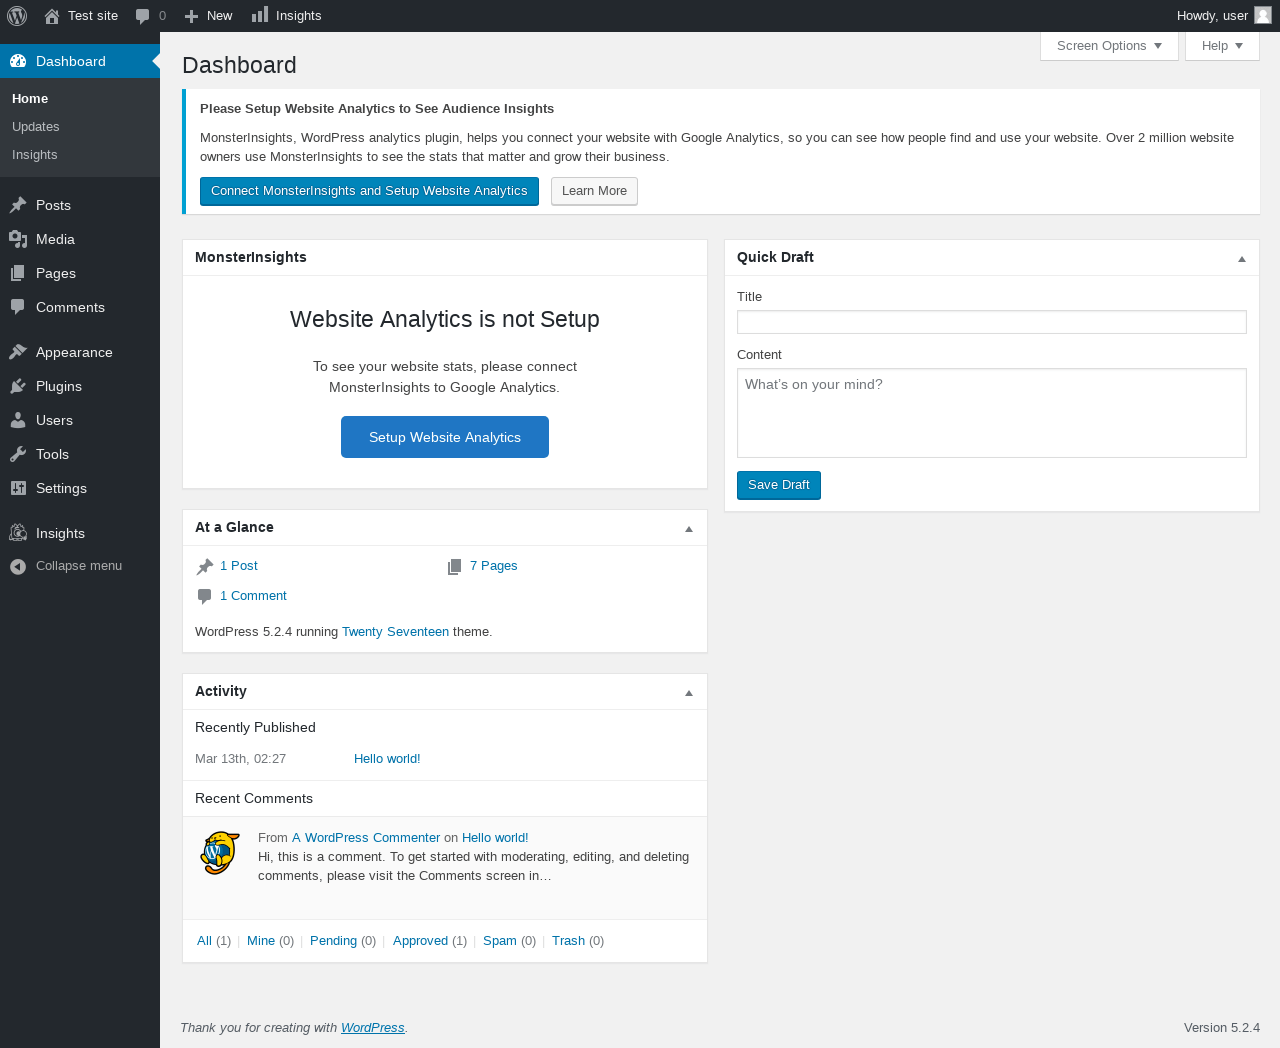
Task: Click the plus icon for New content
Action: pyautogui.click(x=192, y=16)
